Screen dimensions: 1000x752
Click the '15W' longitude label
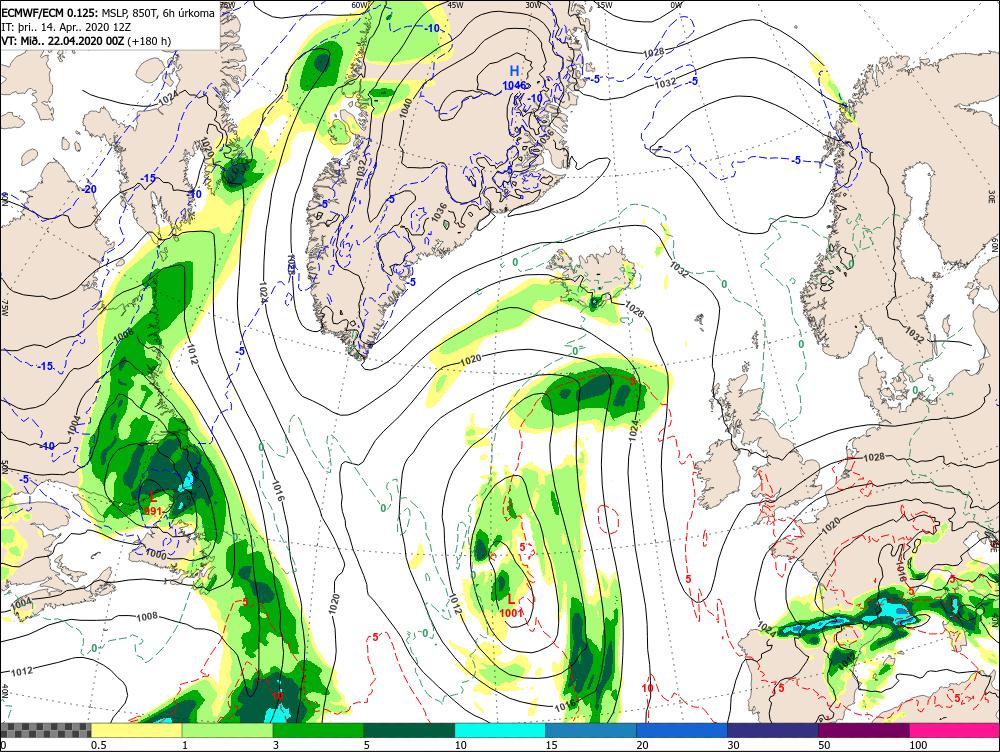[x=604, y=5]
